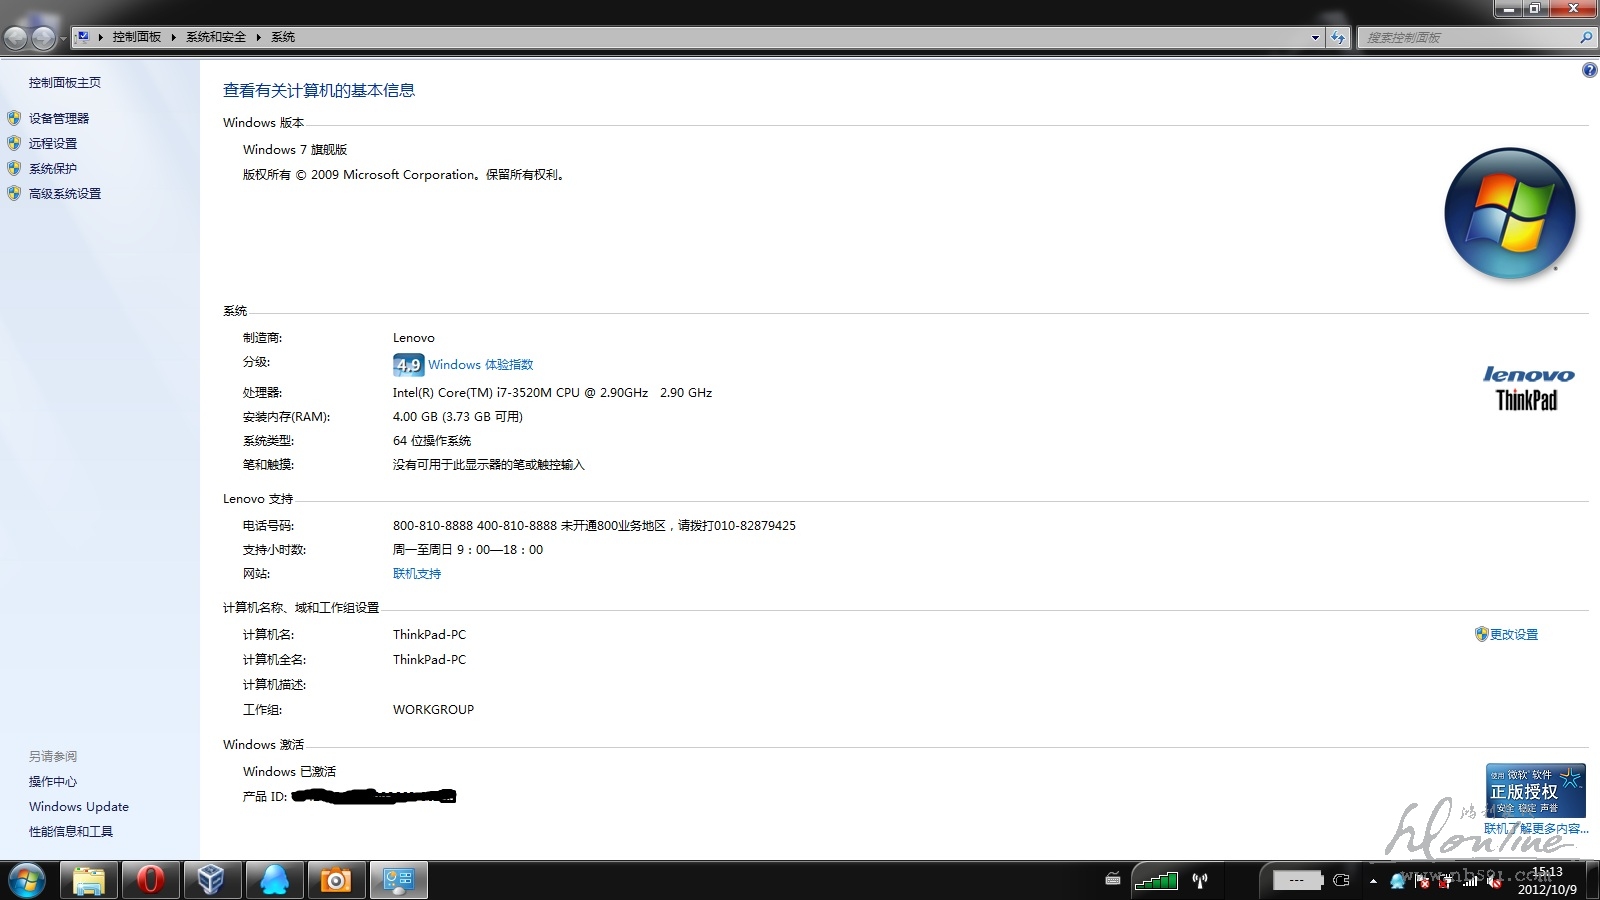Click 系统 breadcrumb in address bar
This screenshot has width=1600, height=900.
[283, 37]
